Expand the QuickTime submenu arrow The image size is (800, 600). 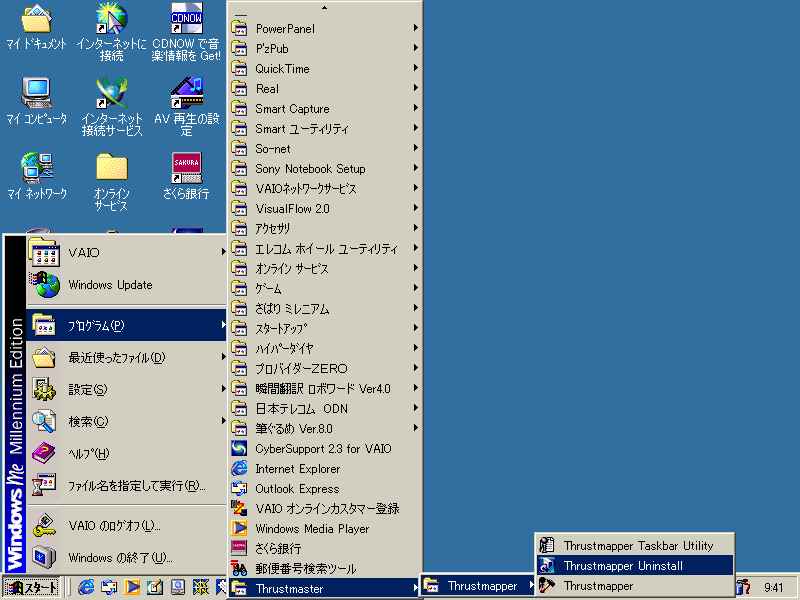coord(416,68)
